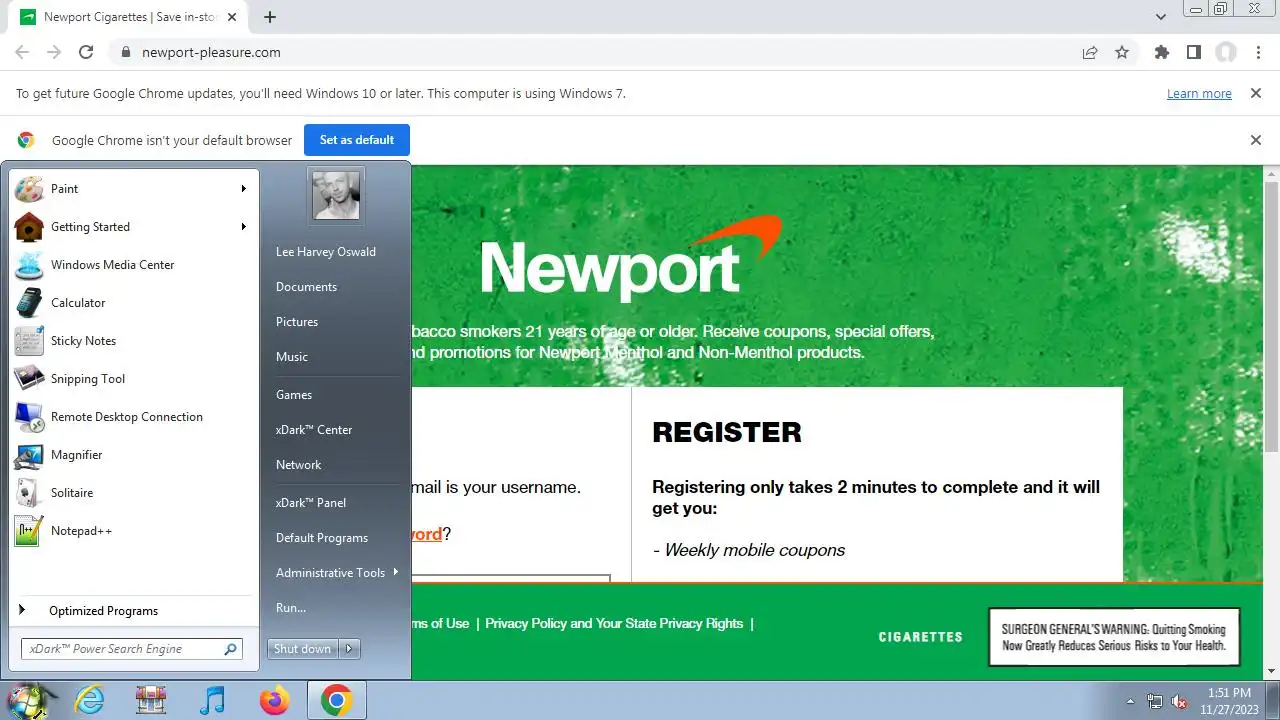Viewport: 1280px width, 720px height.
Task: Dismiss the default browser bar
Action: tap(1256, 140)
